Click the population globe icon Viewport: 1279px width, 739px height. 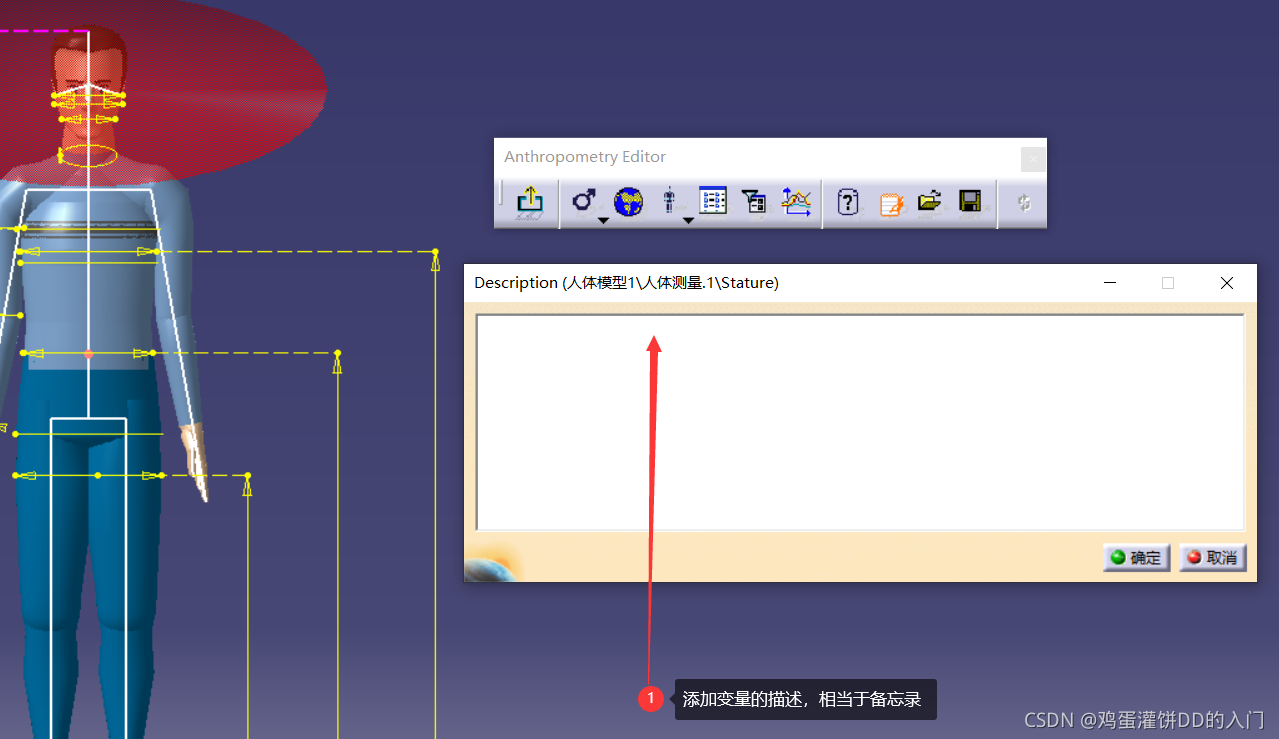(628, 203)
